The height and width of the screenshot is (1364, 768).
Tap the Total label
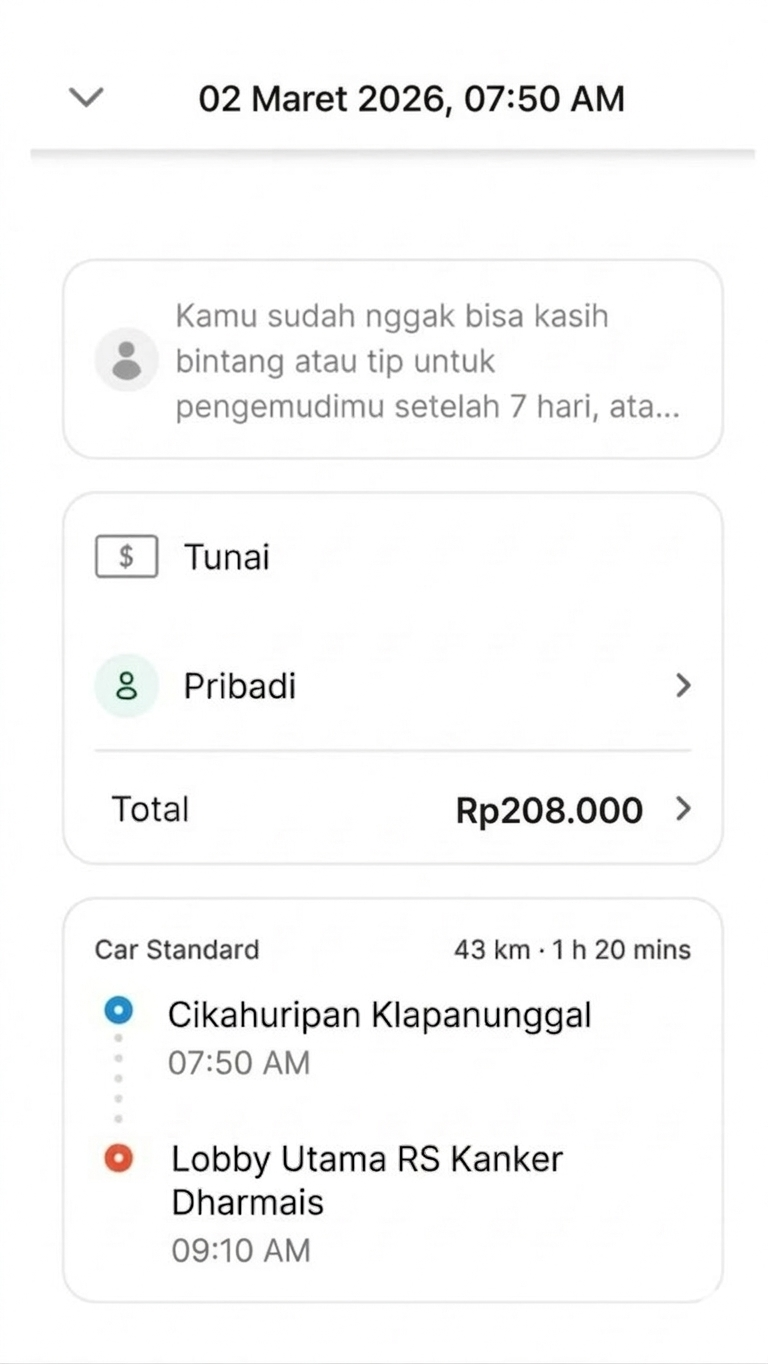(x=150, y=809)
